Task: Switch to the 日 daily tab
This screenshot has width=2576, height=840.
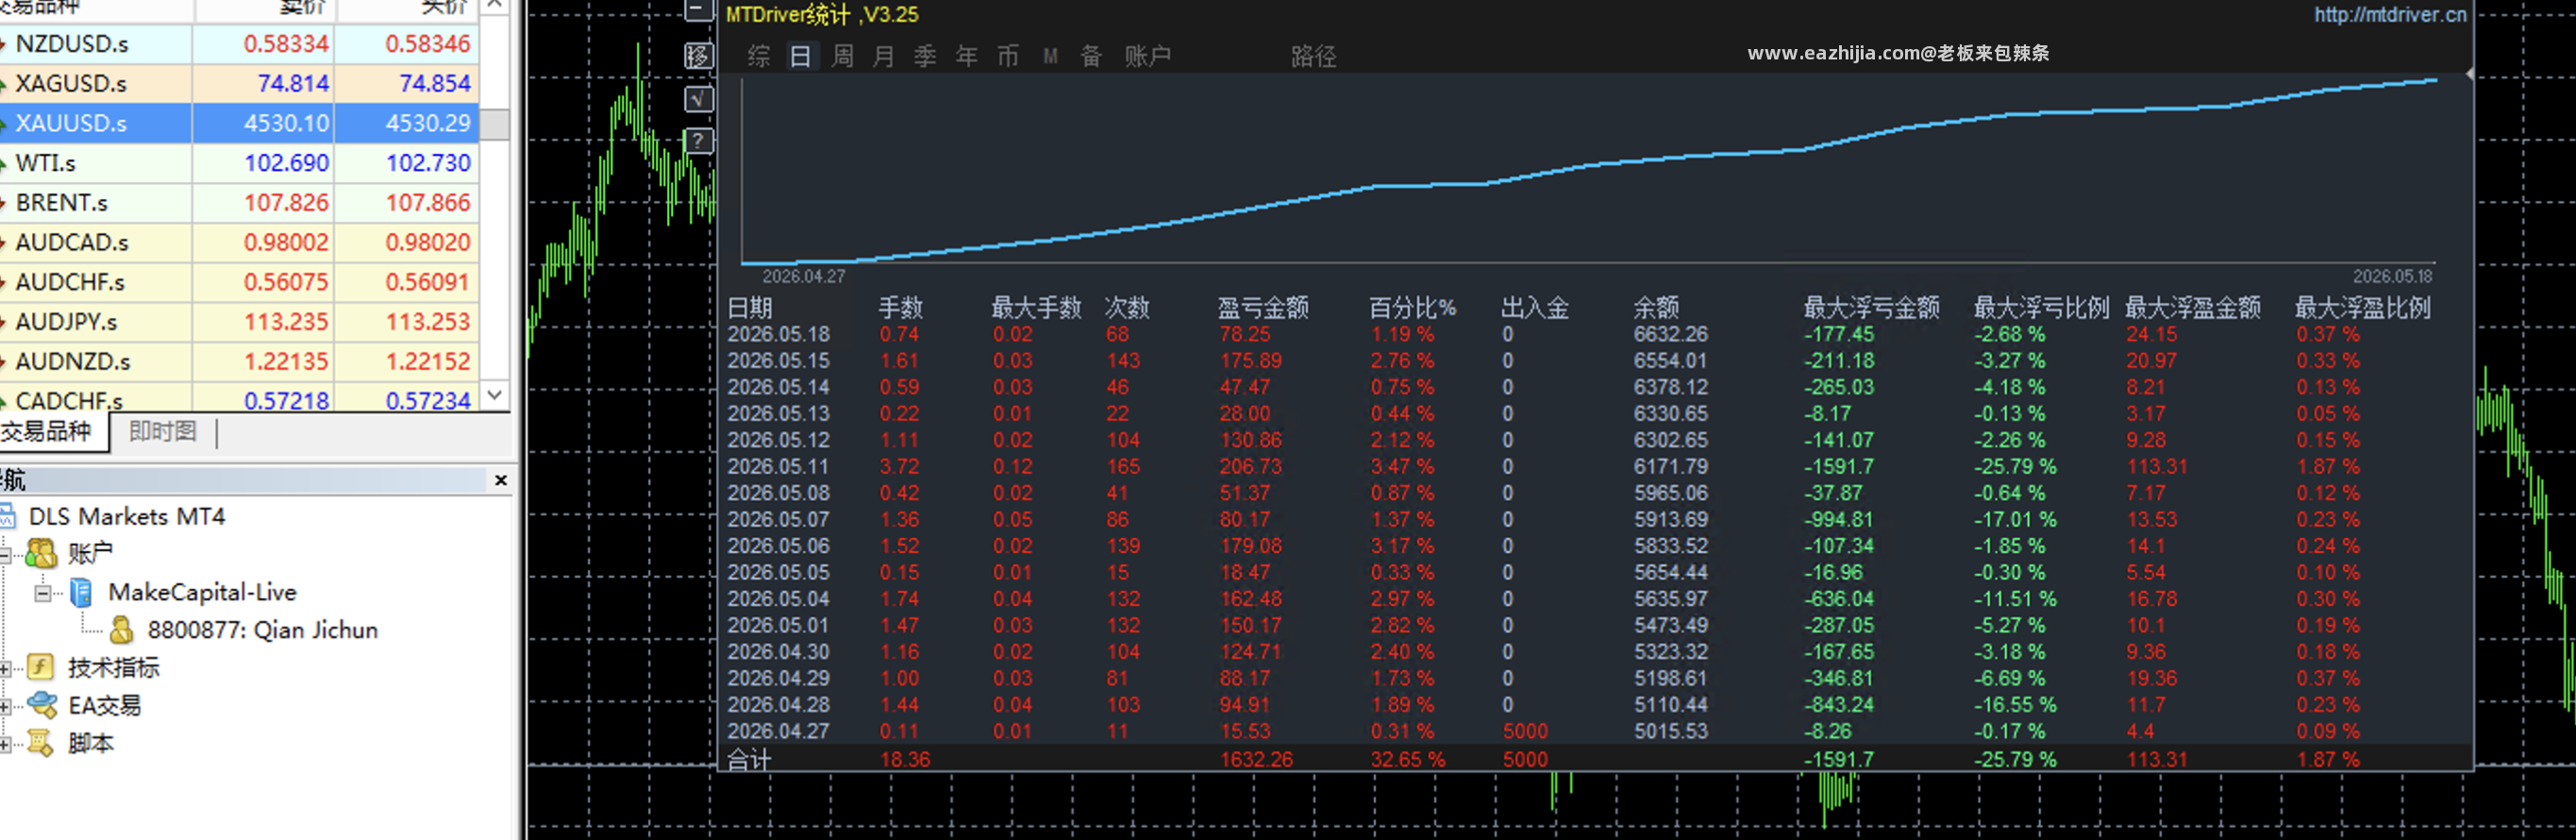Action: pyautogui.click(x=800, y=56)
